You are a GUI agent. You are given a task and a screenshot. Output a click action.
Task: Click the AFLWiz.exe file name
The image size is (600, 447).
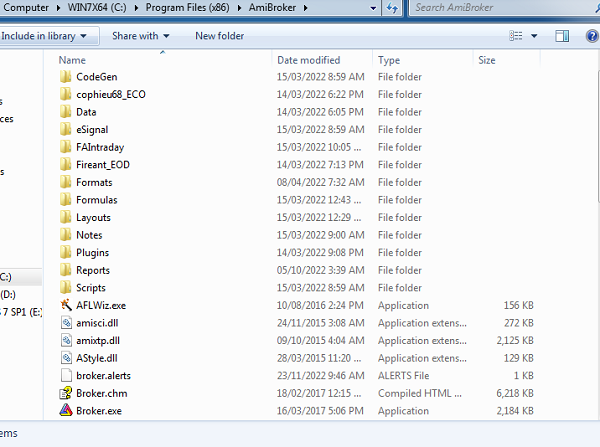click(x=101, y=305)
